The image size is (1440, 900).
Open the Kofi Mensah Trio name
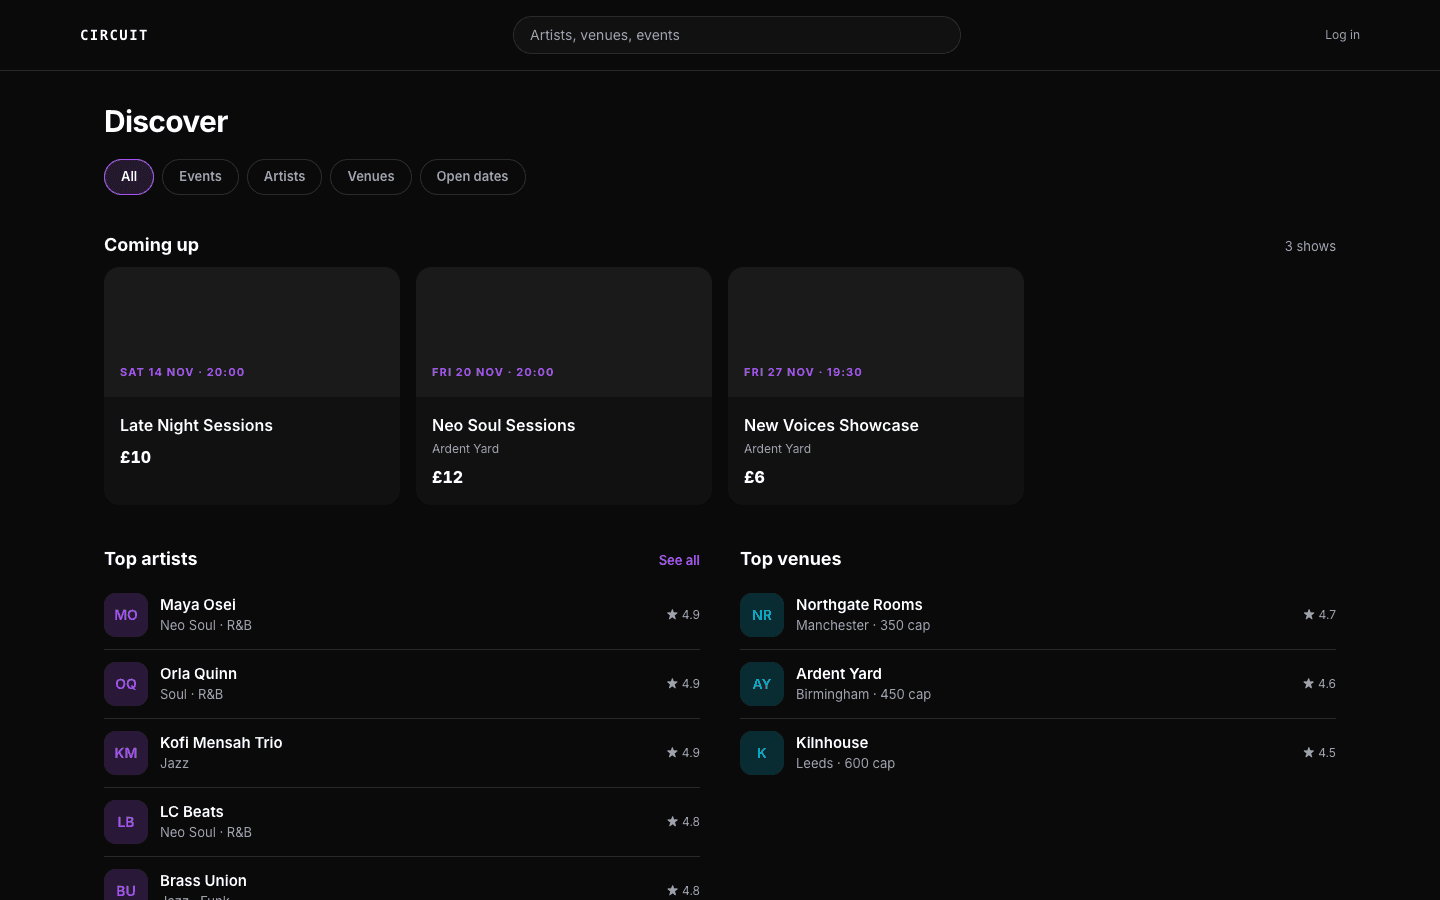tap(221, 743)
